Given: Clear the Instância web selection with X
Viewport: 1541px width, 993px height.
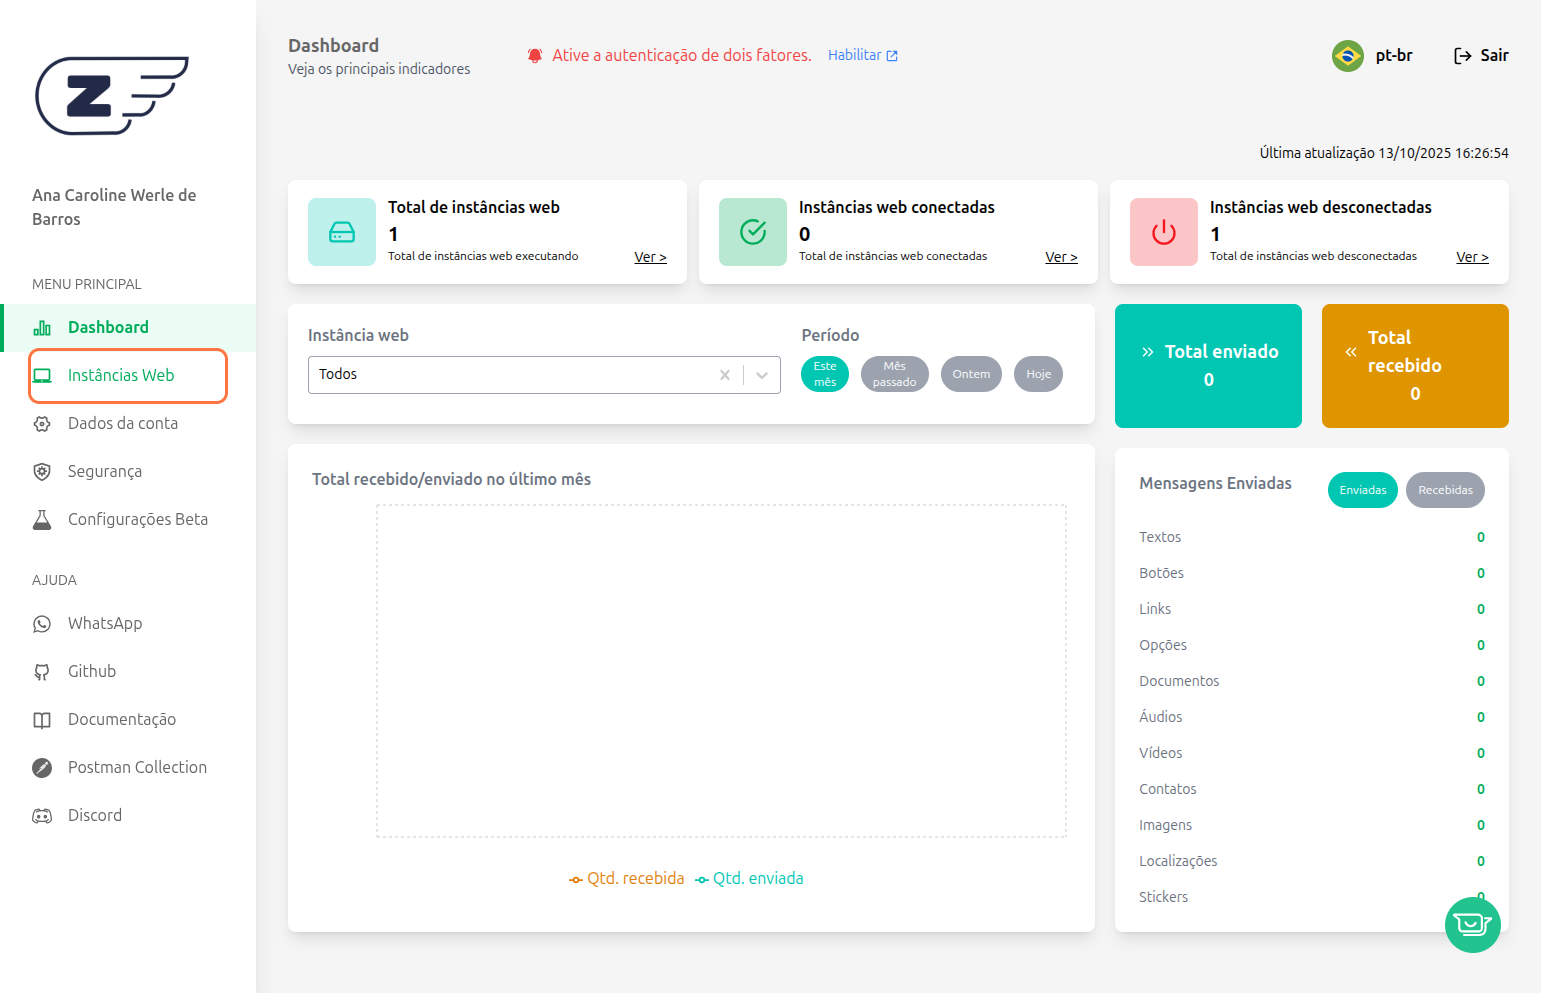Looking at the screenshot, I should click(x=725, y=375).
